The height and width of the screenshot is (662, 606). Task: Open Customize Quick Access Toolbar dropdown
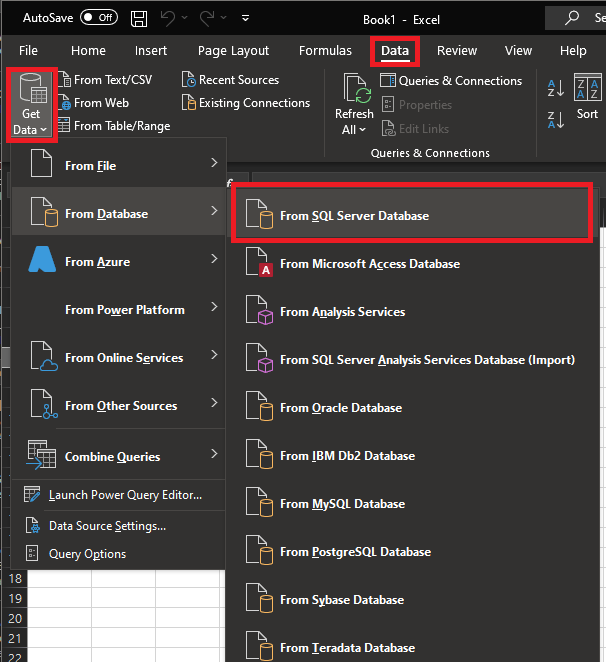point(245,18)
